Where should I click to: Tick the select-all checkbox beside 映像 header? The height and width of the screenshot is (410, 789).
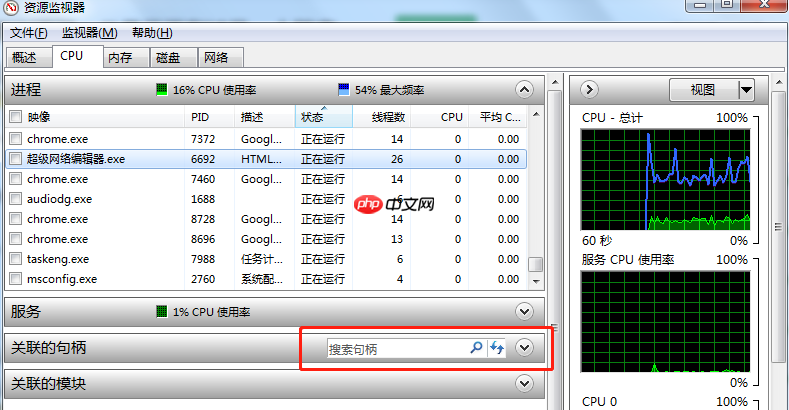coord(16,117)
